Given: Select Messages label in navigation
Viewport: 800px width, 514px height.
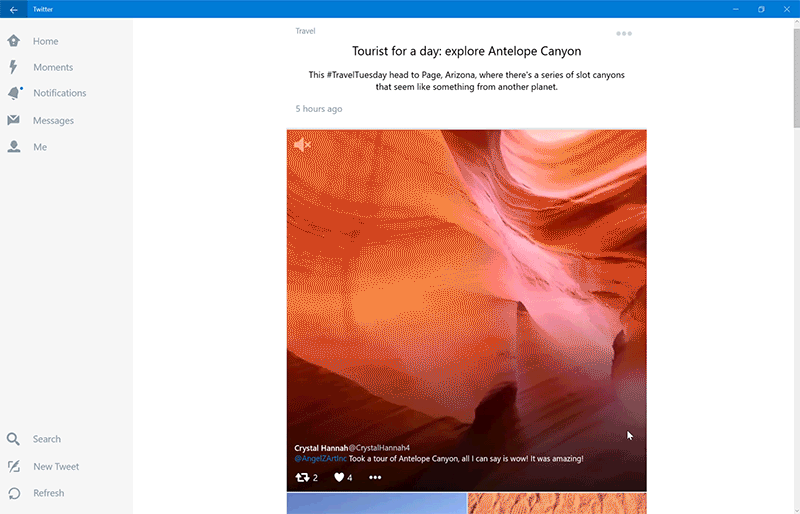Looking at the screenshot, I should tap(54, 120).
